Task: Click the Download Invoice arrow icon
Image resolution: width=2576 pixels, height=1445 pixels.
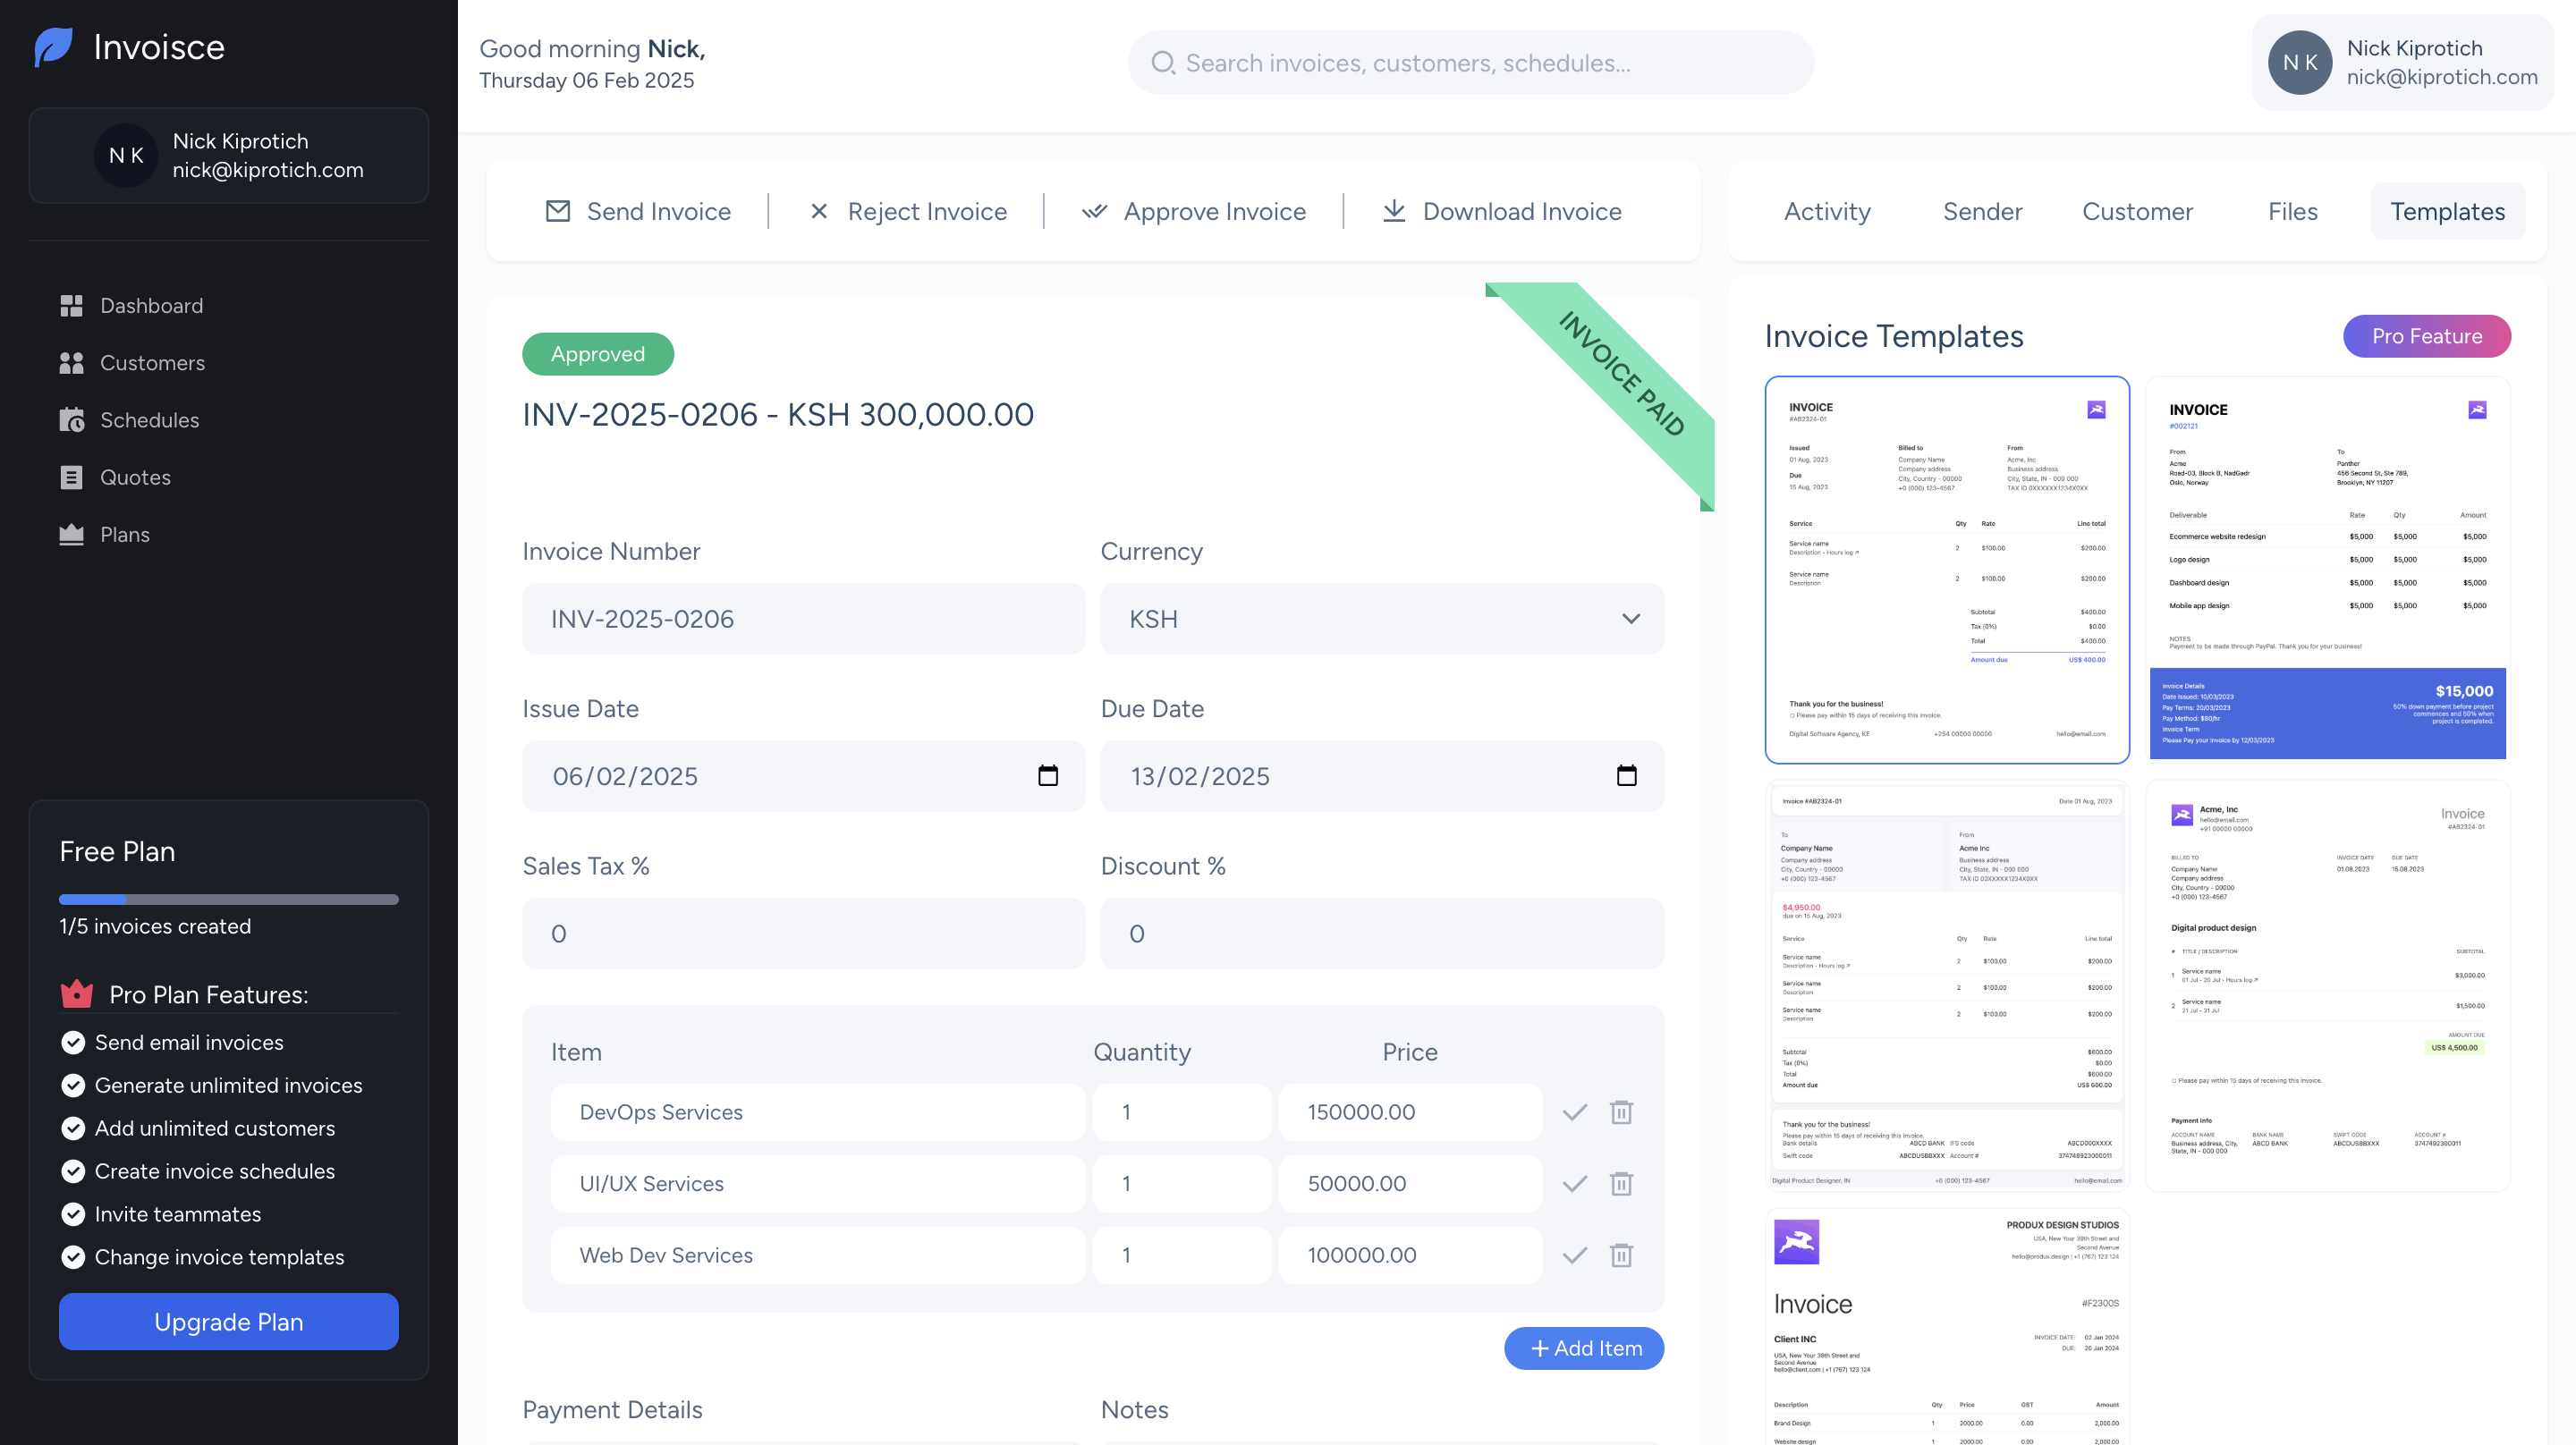Action: 1393,211
